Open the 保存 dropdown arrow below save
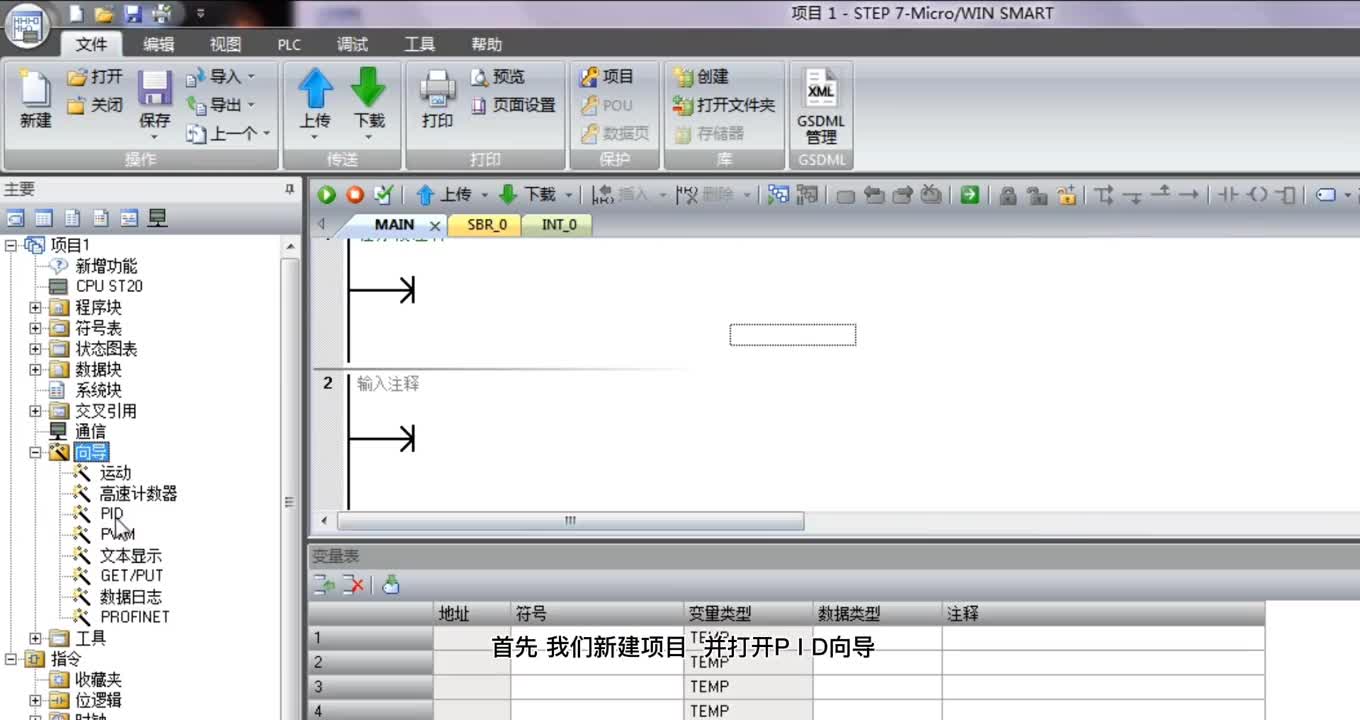 (x=155, y=136)
